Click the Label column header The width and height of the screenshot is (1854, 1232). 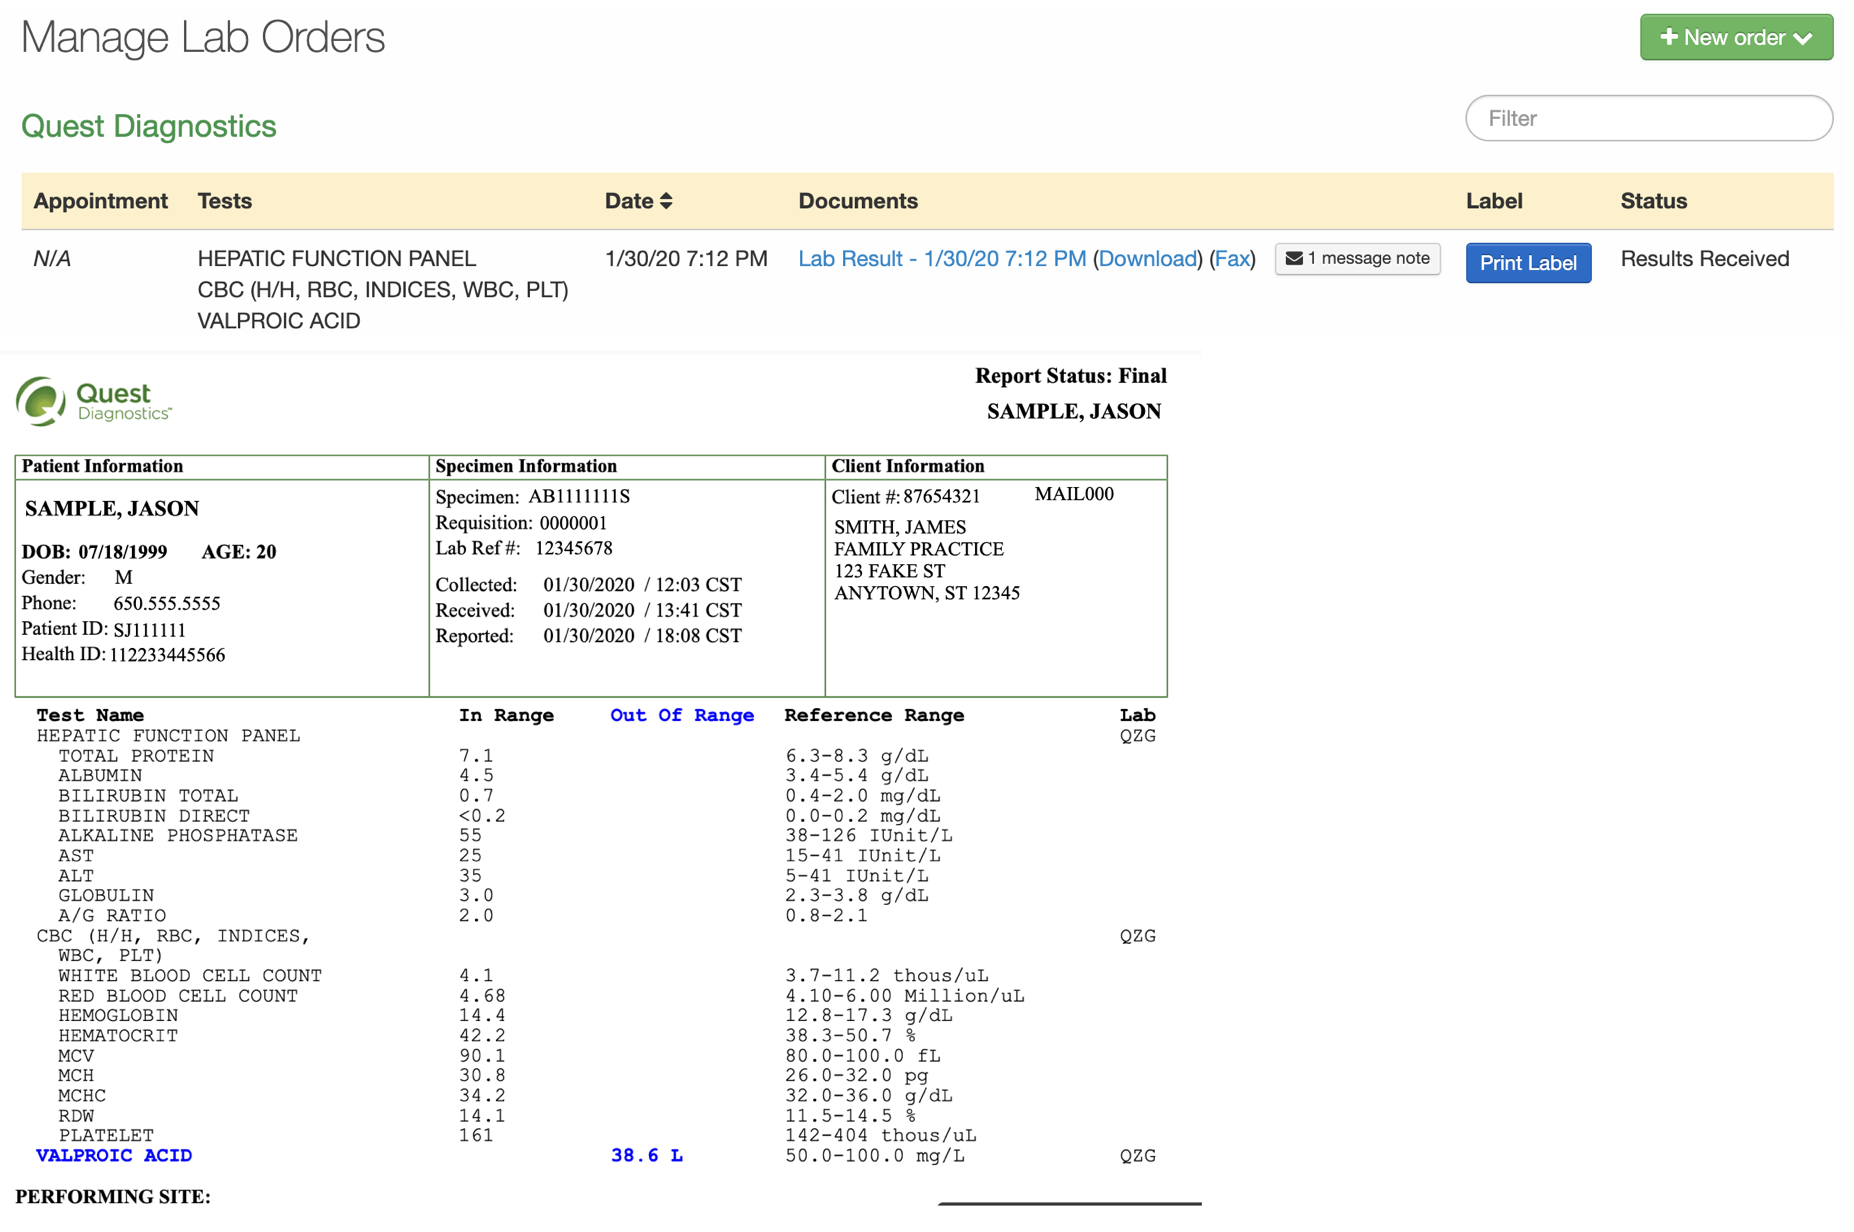(x=1494, y=201)
